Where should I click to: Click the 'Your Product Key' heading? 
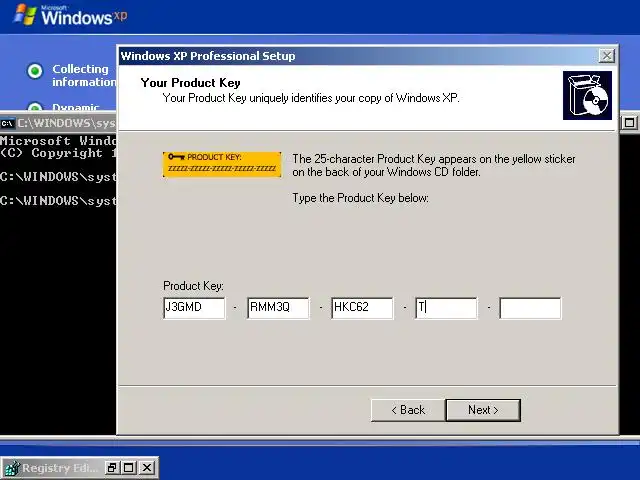click(190, 83)
